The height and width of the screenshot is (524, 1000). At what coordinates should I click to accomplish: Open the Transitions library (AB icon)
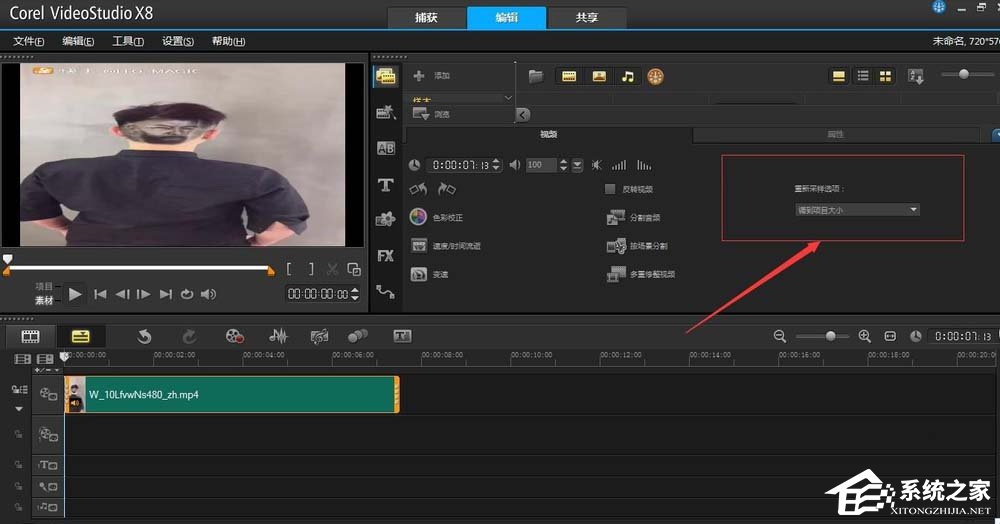[x=385, y=148]
